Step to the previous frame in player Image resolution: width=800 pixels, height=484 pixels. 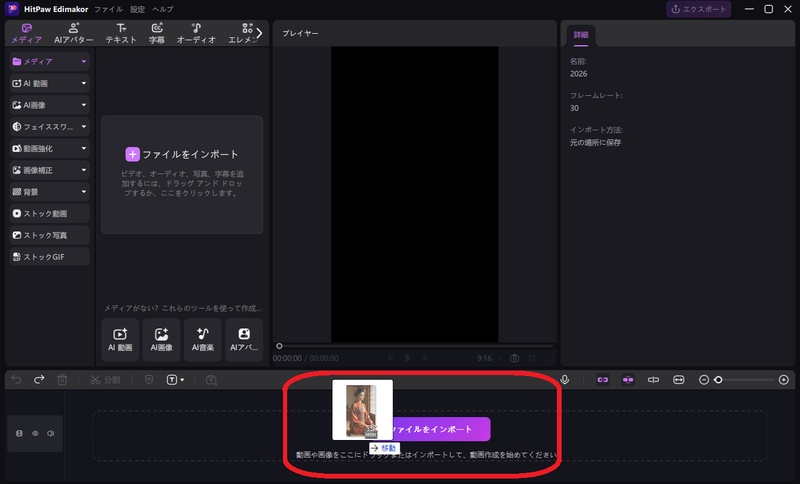391,358
